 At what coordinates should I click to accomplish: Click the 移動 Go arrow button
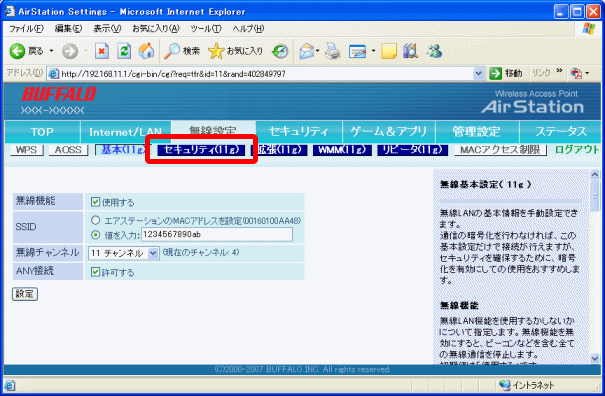[505, 73]
